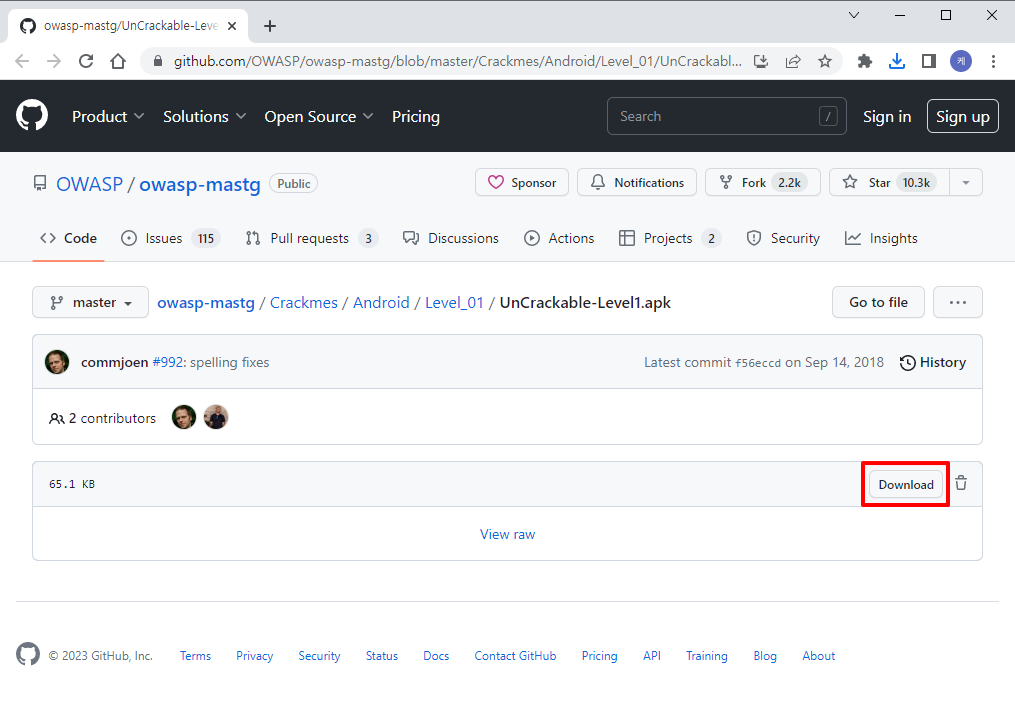Click the browser address bar URL
Screen dimensions: 1015x723
[458, 61]
